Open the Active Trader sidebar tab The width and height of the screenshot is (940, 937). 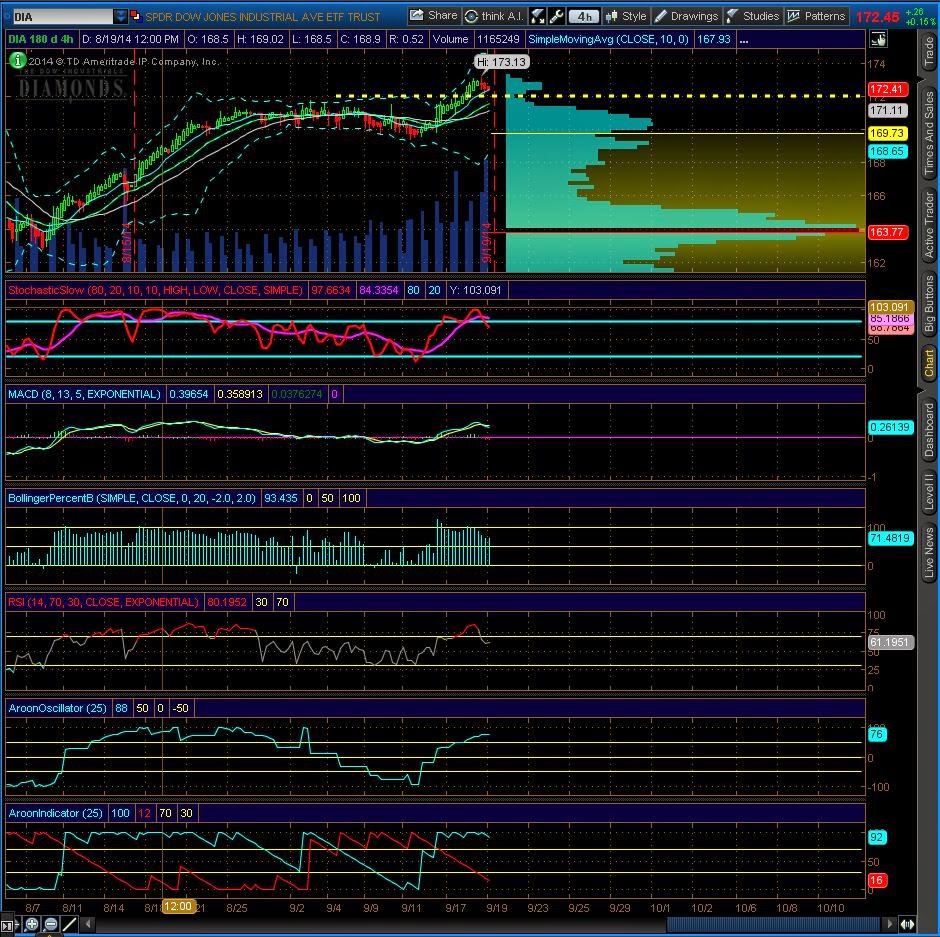(x=929, y=224)
